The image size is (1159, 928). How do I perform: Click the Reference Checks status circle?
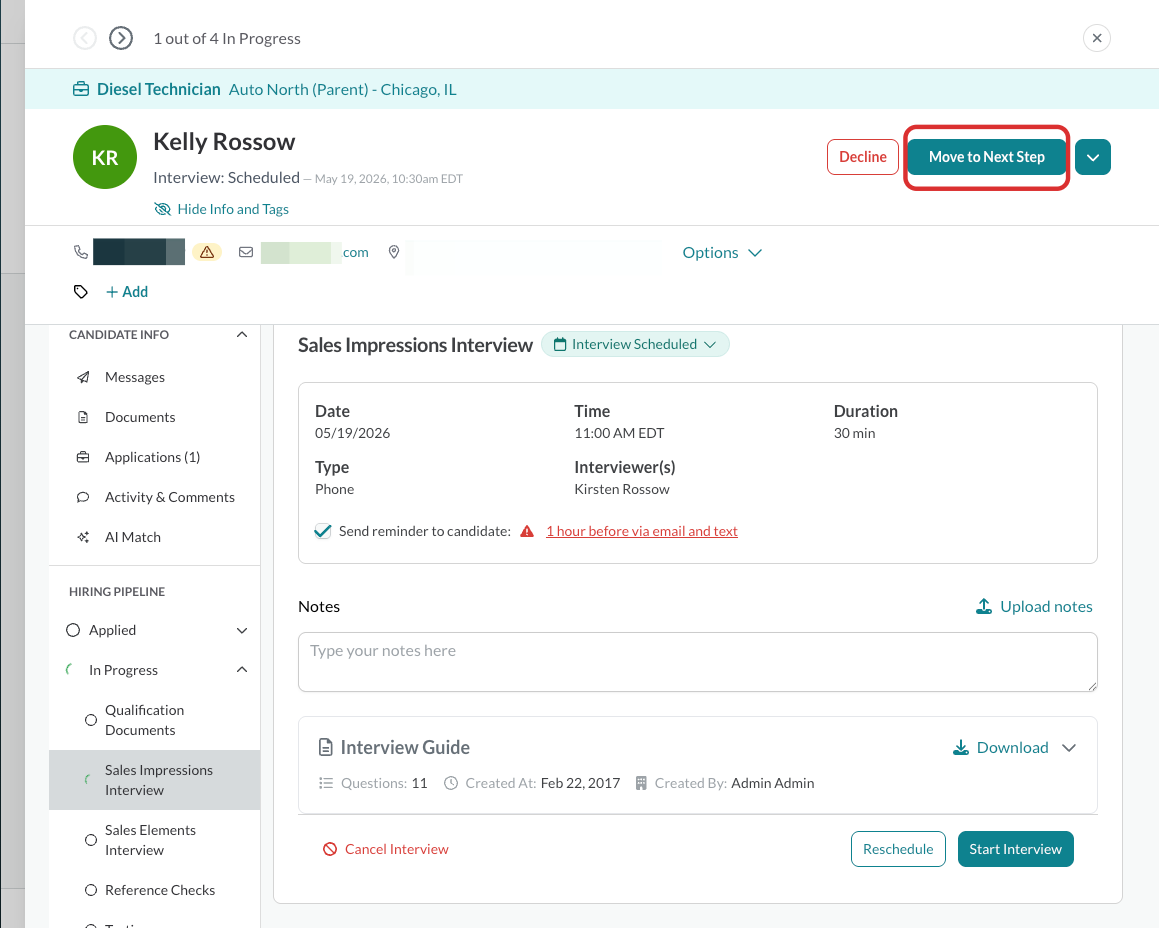91,890
